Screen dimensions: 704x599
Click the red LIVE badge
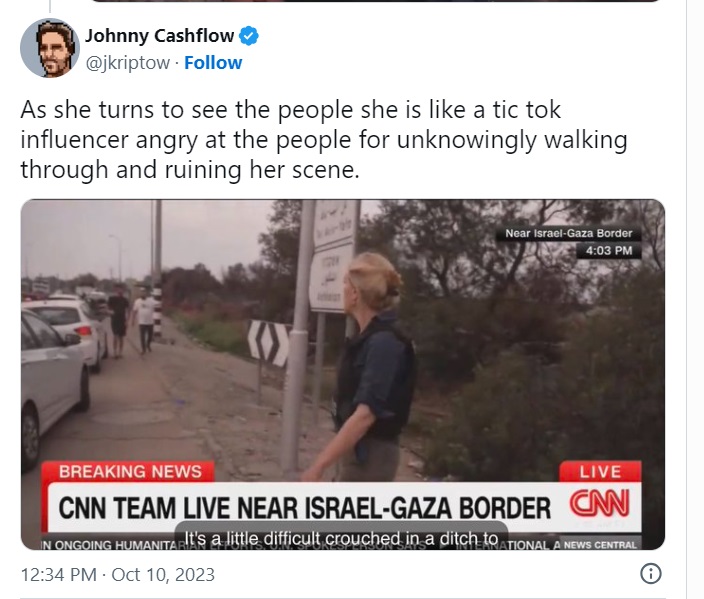(600, 471)
